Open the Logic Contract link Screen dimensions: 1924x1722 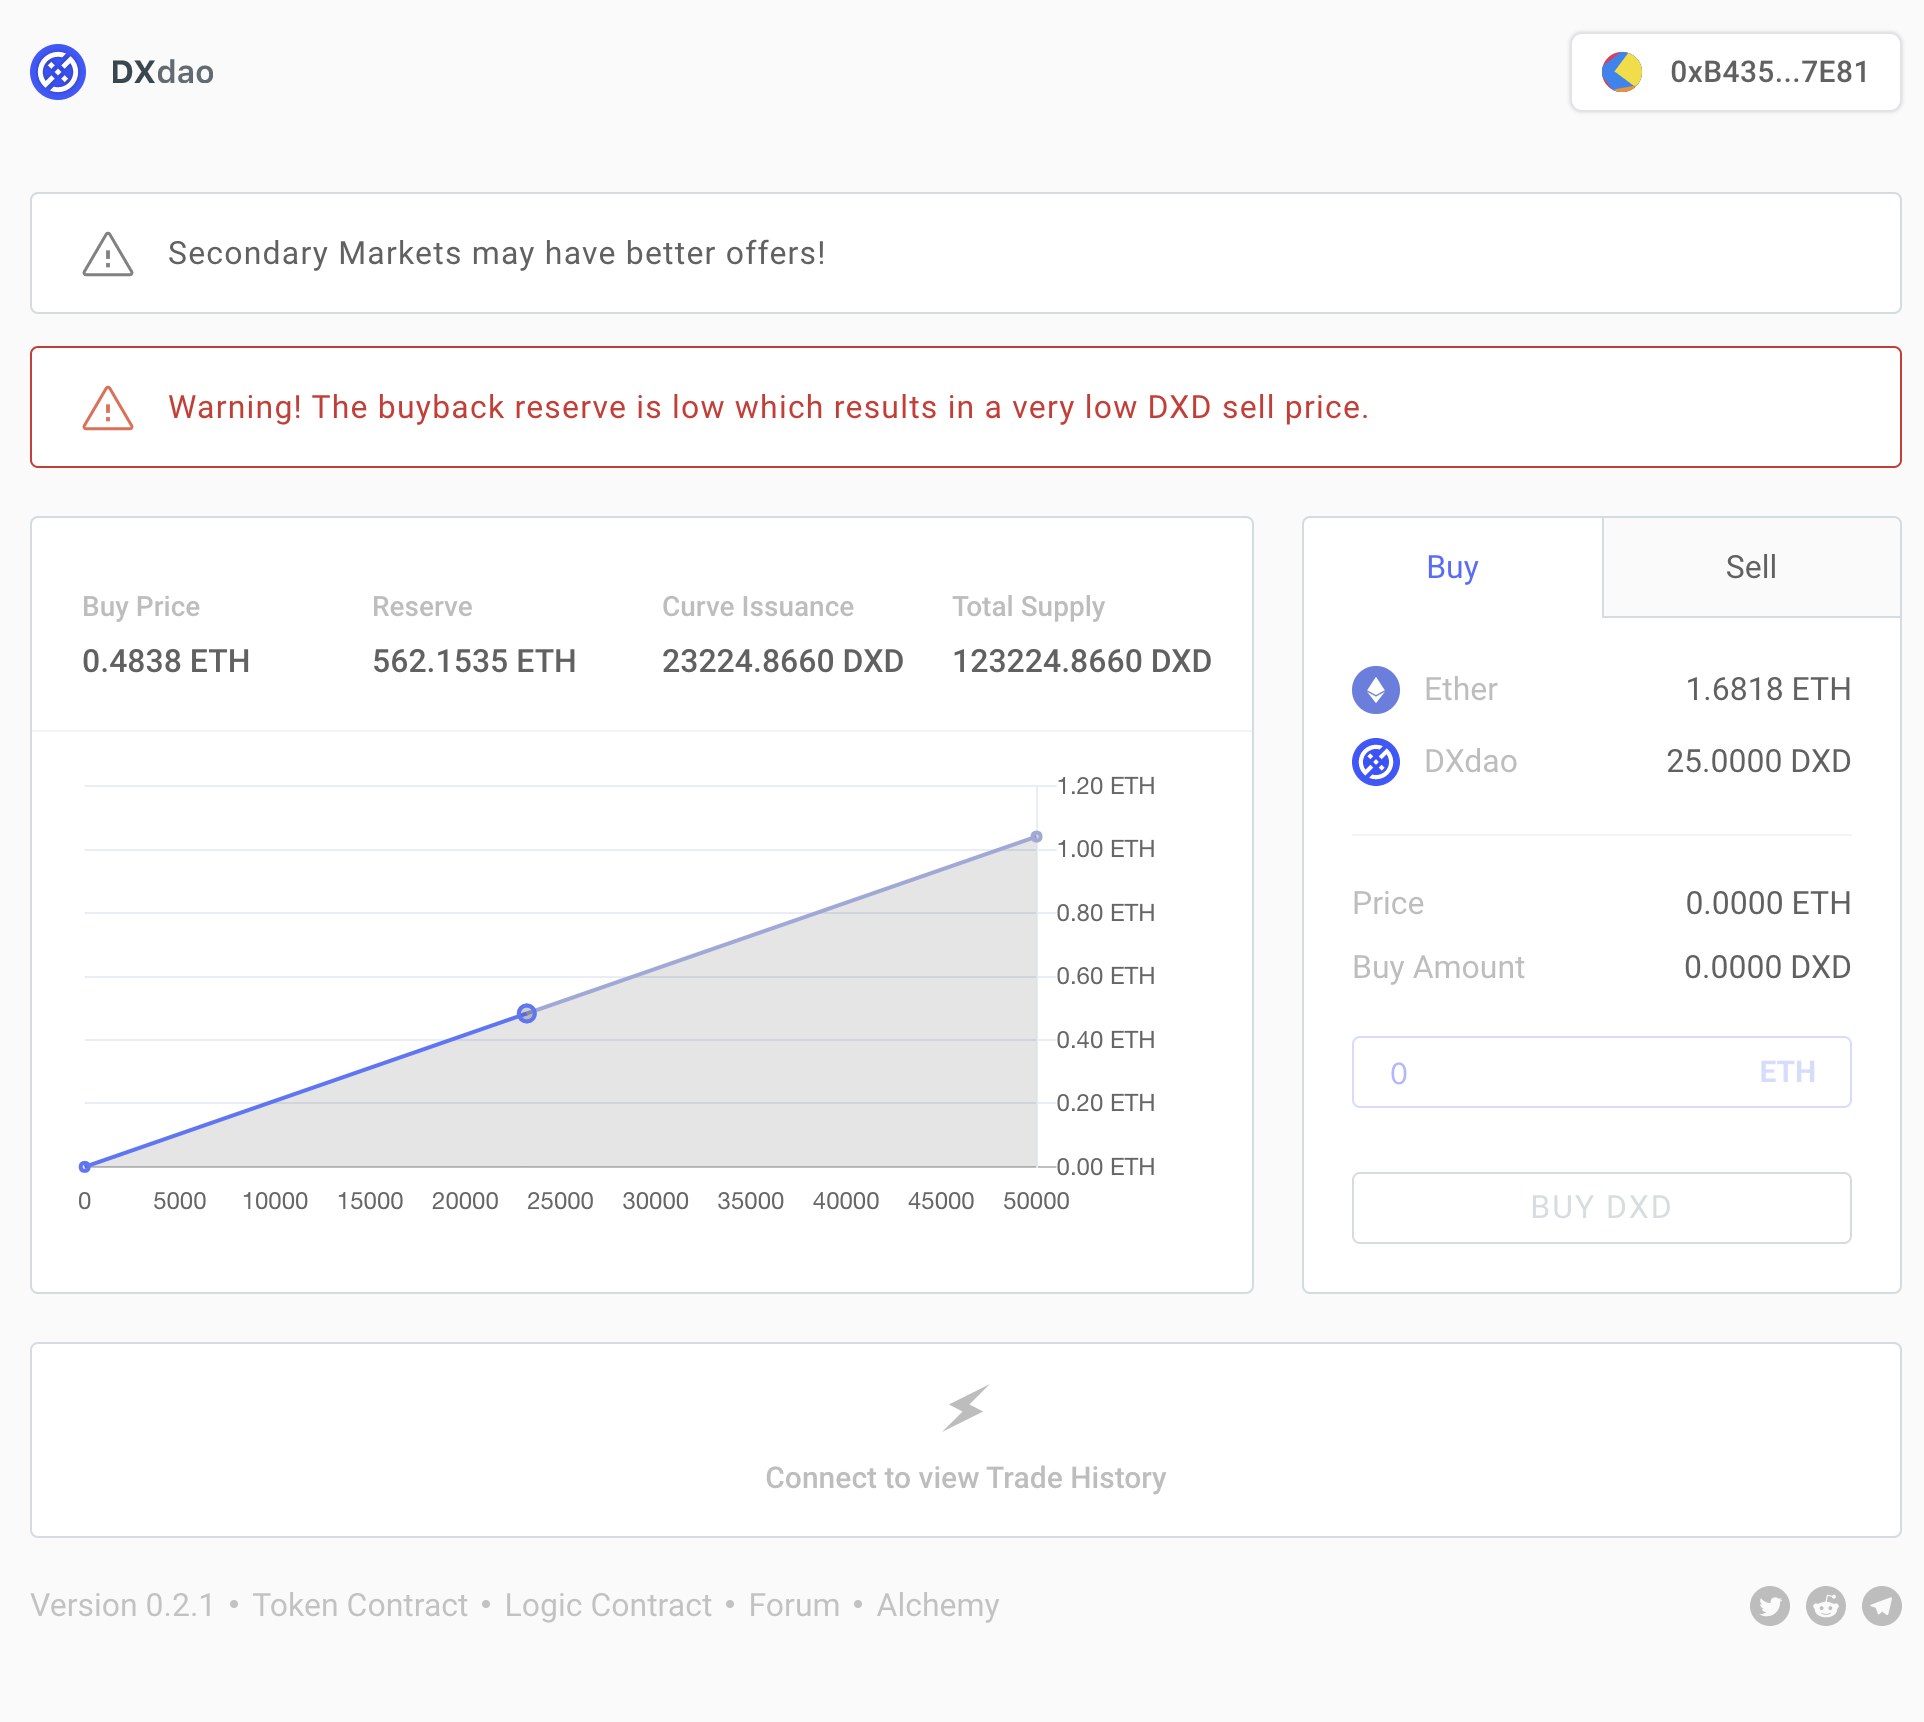click(x=608, y=1605)
